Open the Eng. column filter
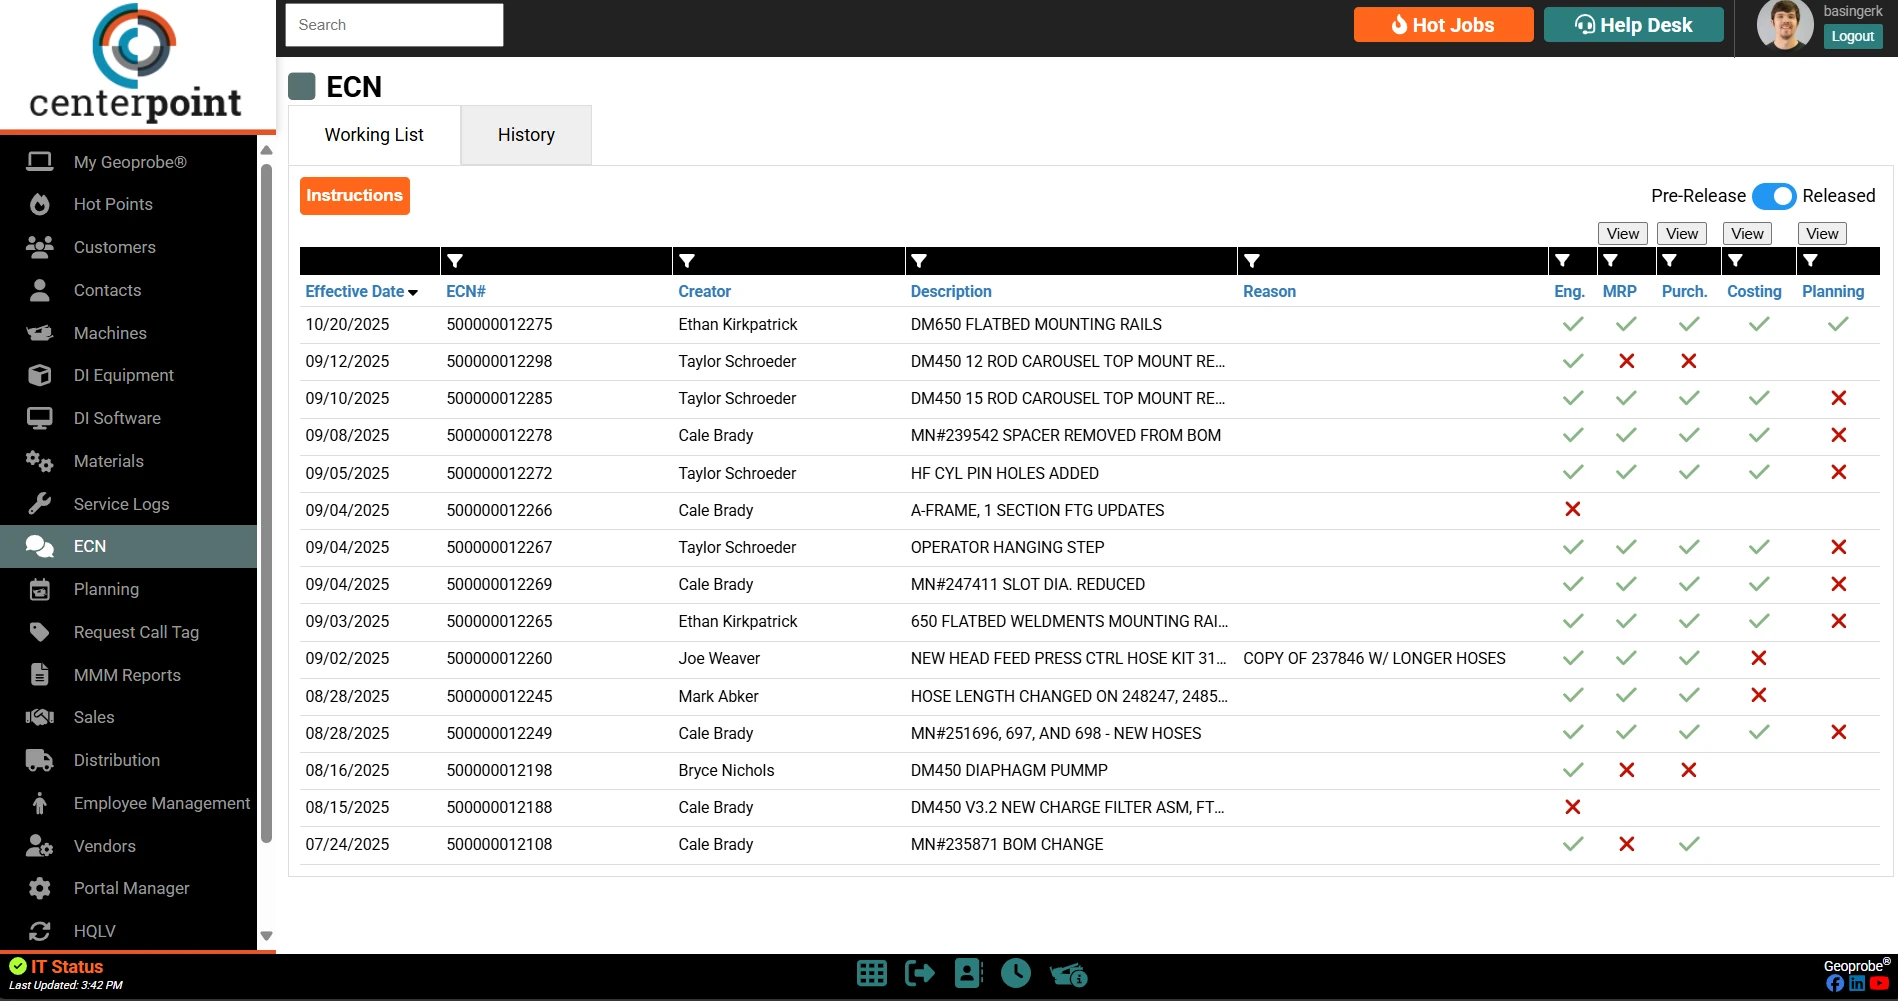The height and width of the screenshot is (1001, 1898). pyautogui.click(x=1562, y=261)
